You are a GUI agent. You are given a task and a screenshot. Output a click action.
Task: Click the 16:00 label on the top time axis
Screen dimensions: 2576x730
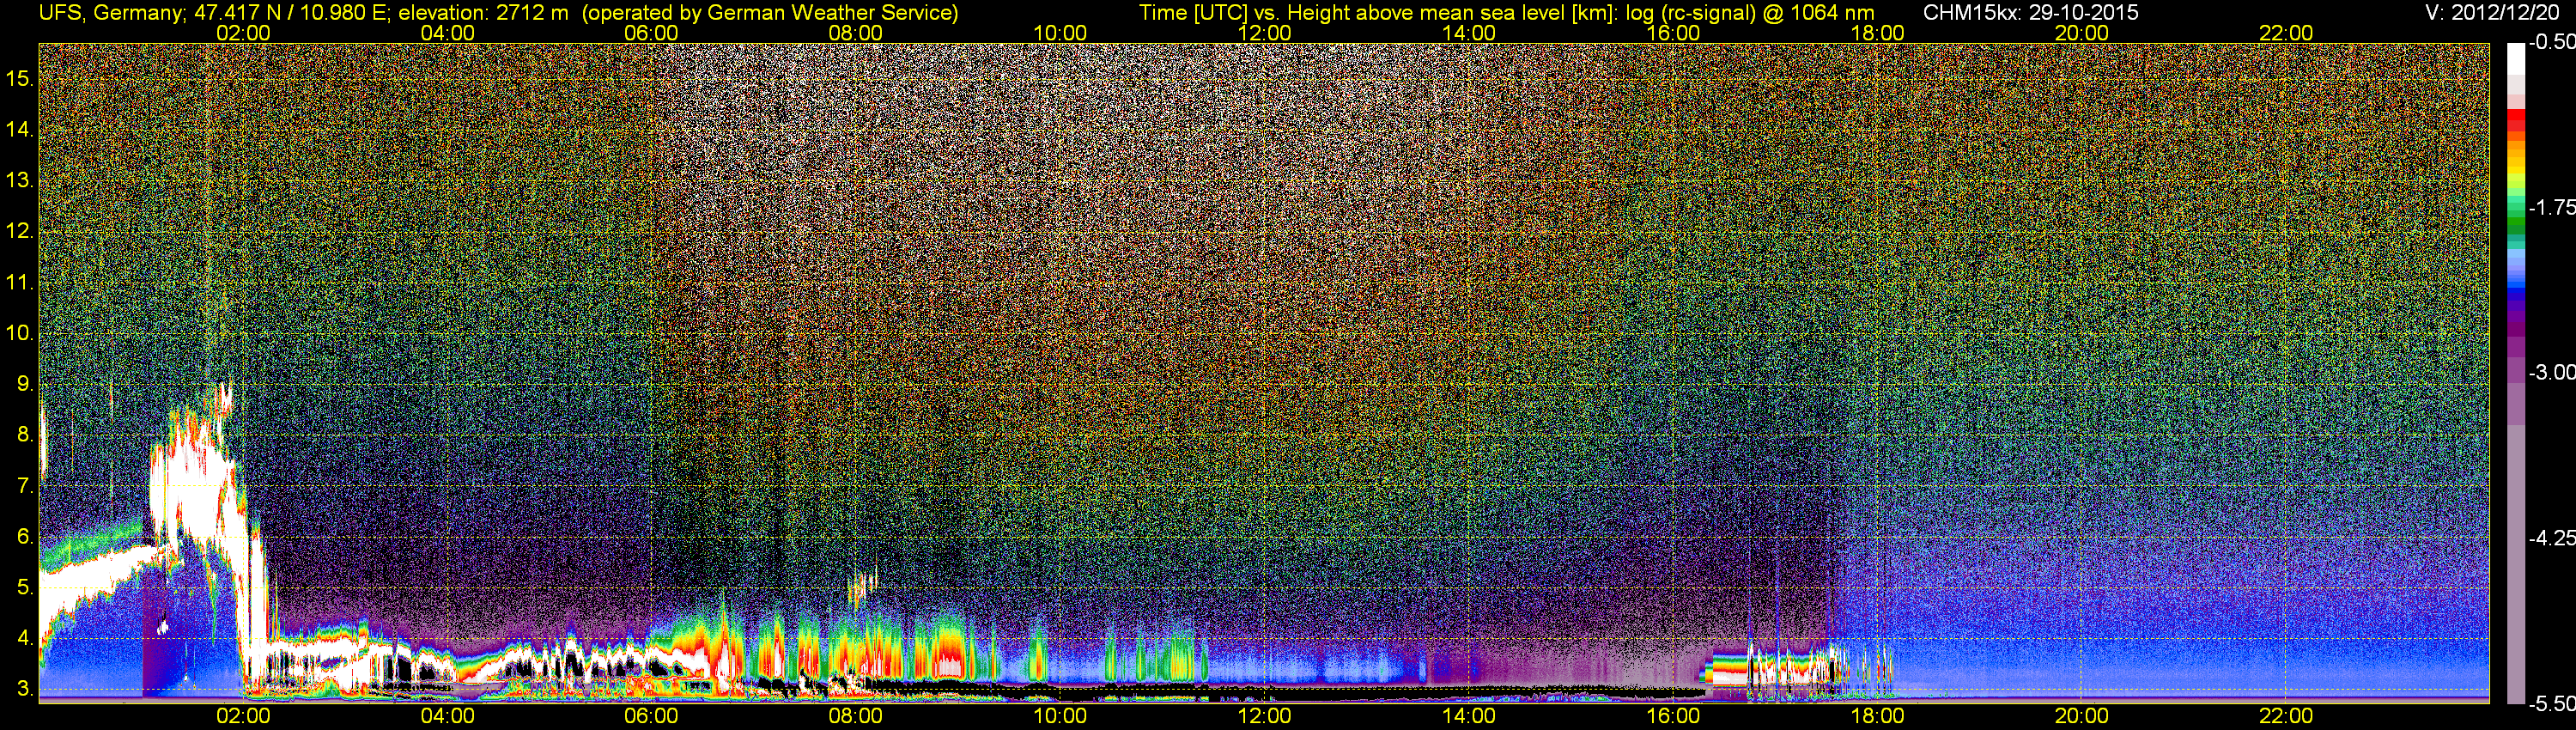(x=1673, y=33)
